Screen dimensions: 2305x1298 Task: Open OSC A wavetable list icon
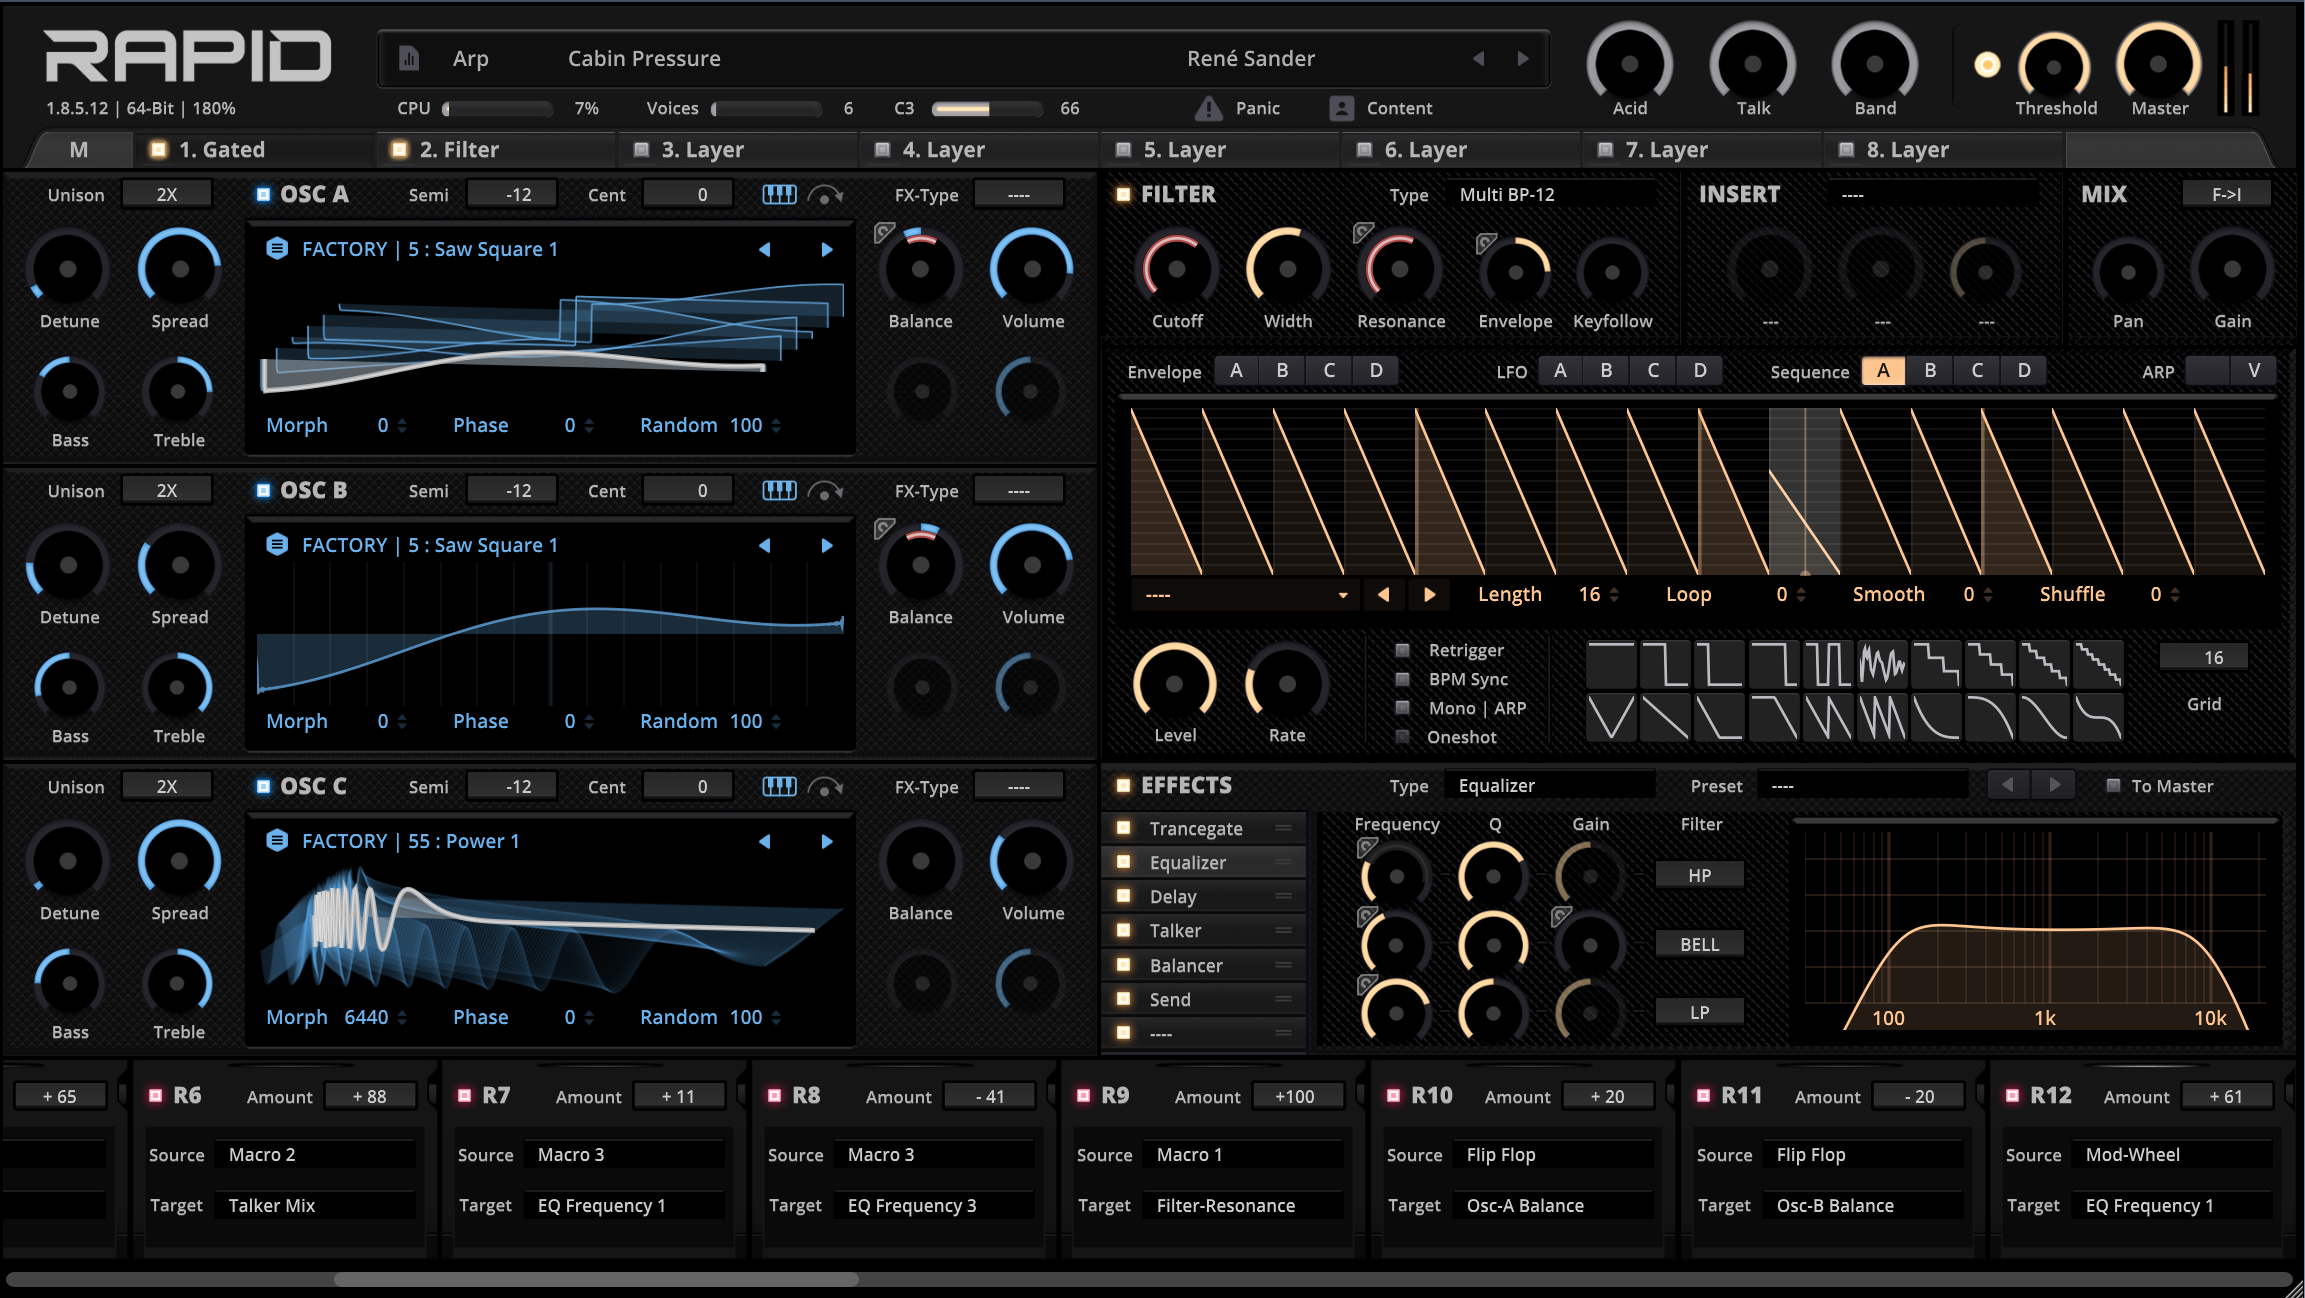[277, 248]
